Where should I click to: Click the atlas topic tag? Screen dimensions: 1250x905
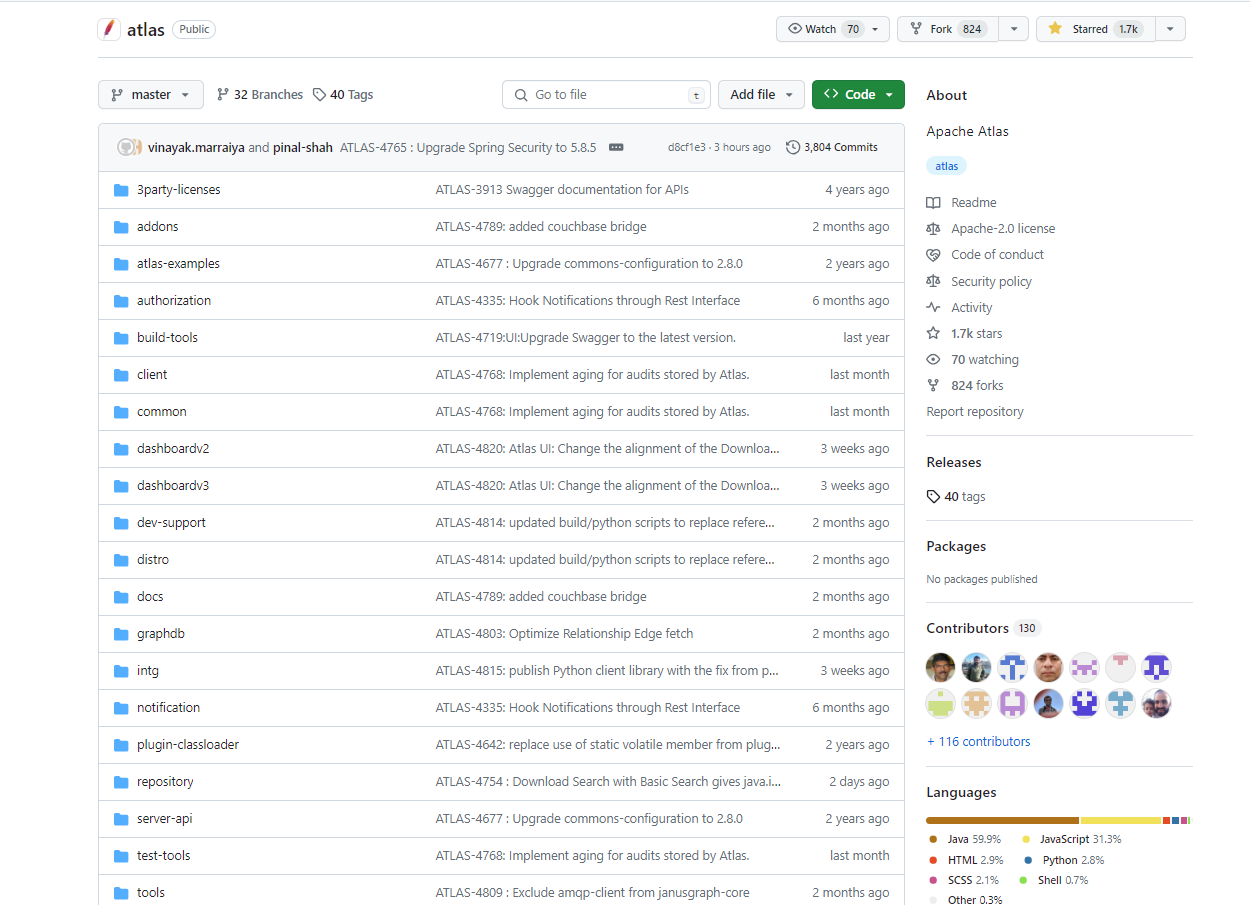pyautogui.click(x=947, y=166)
